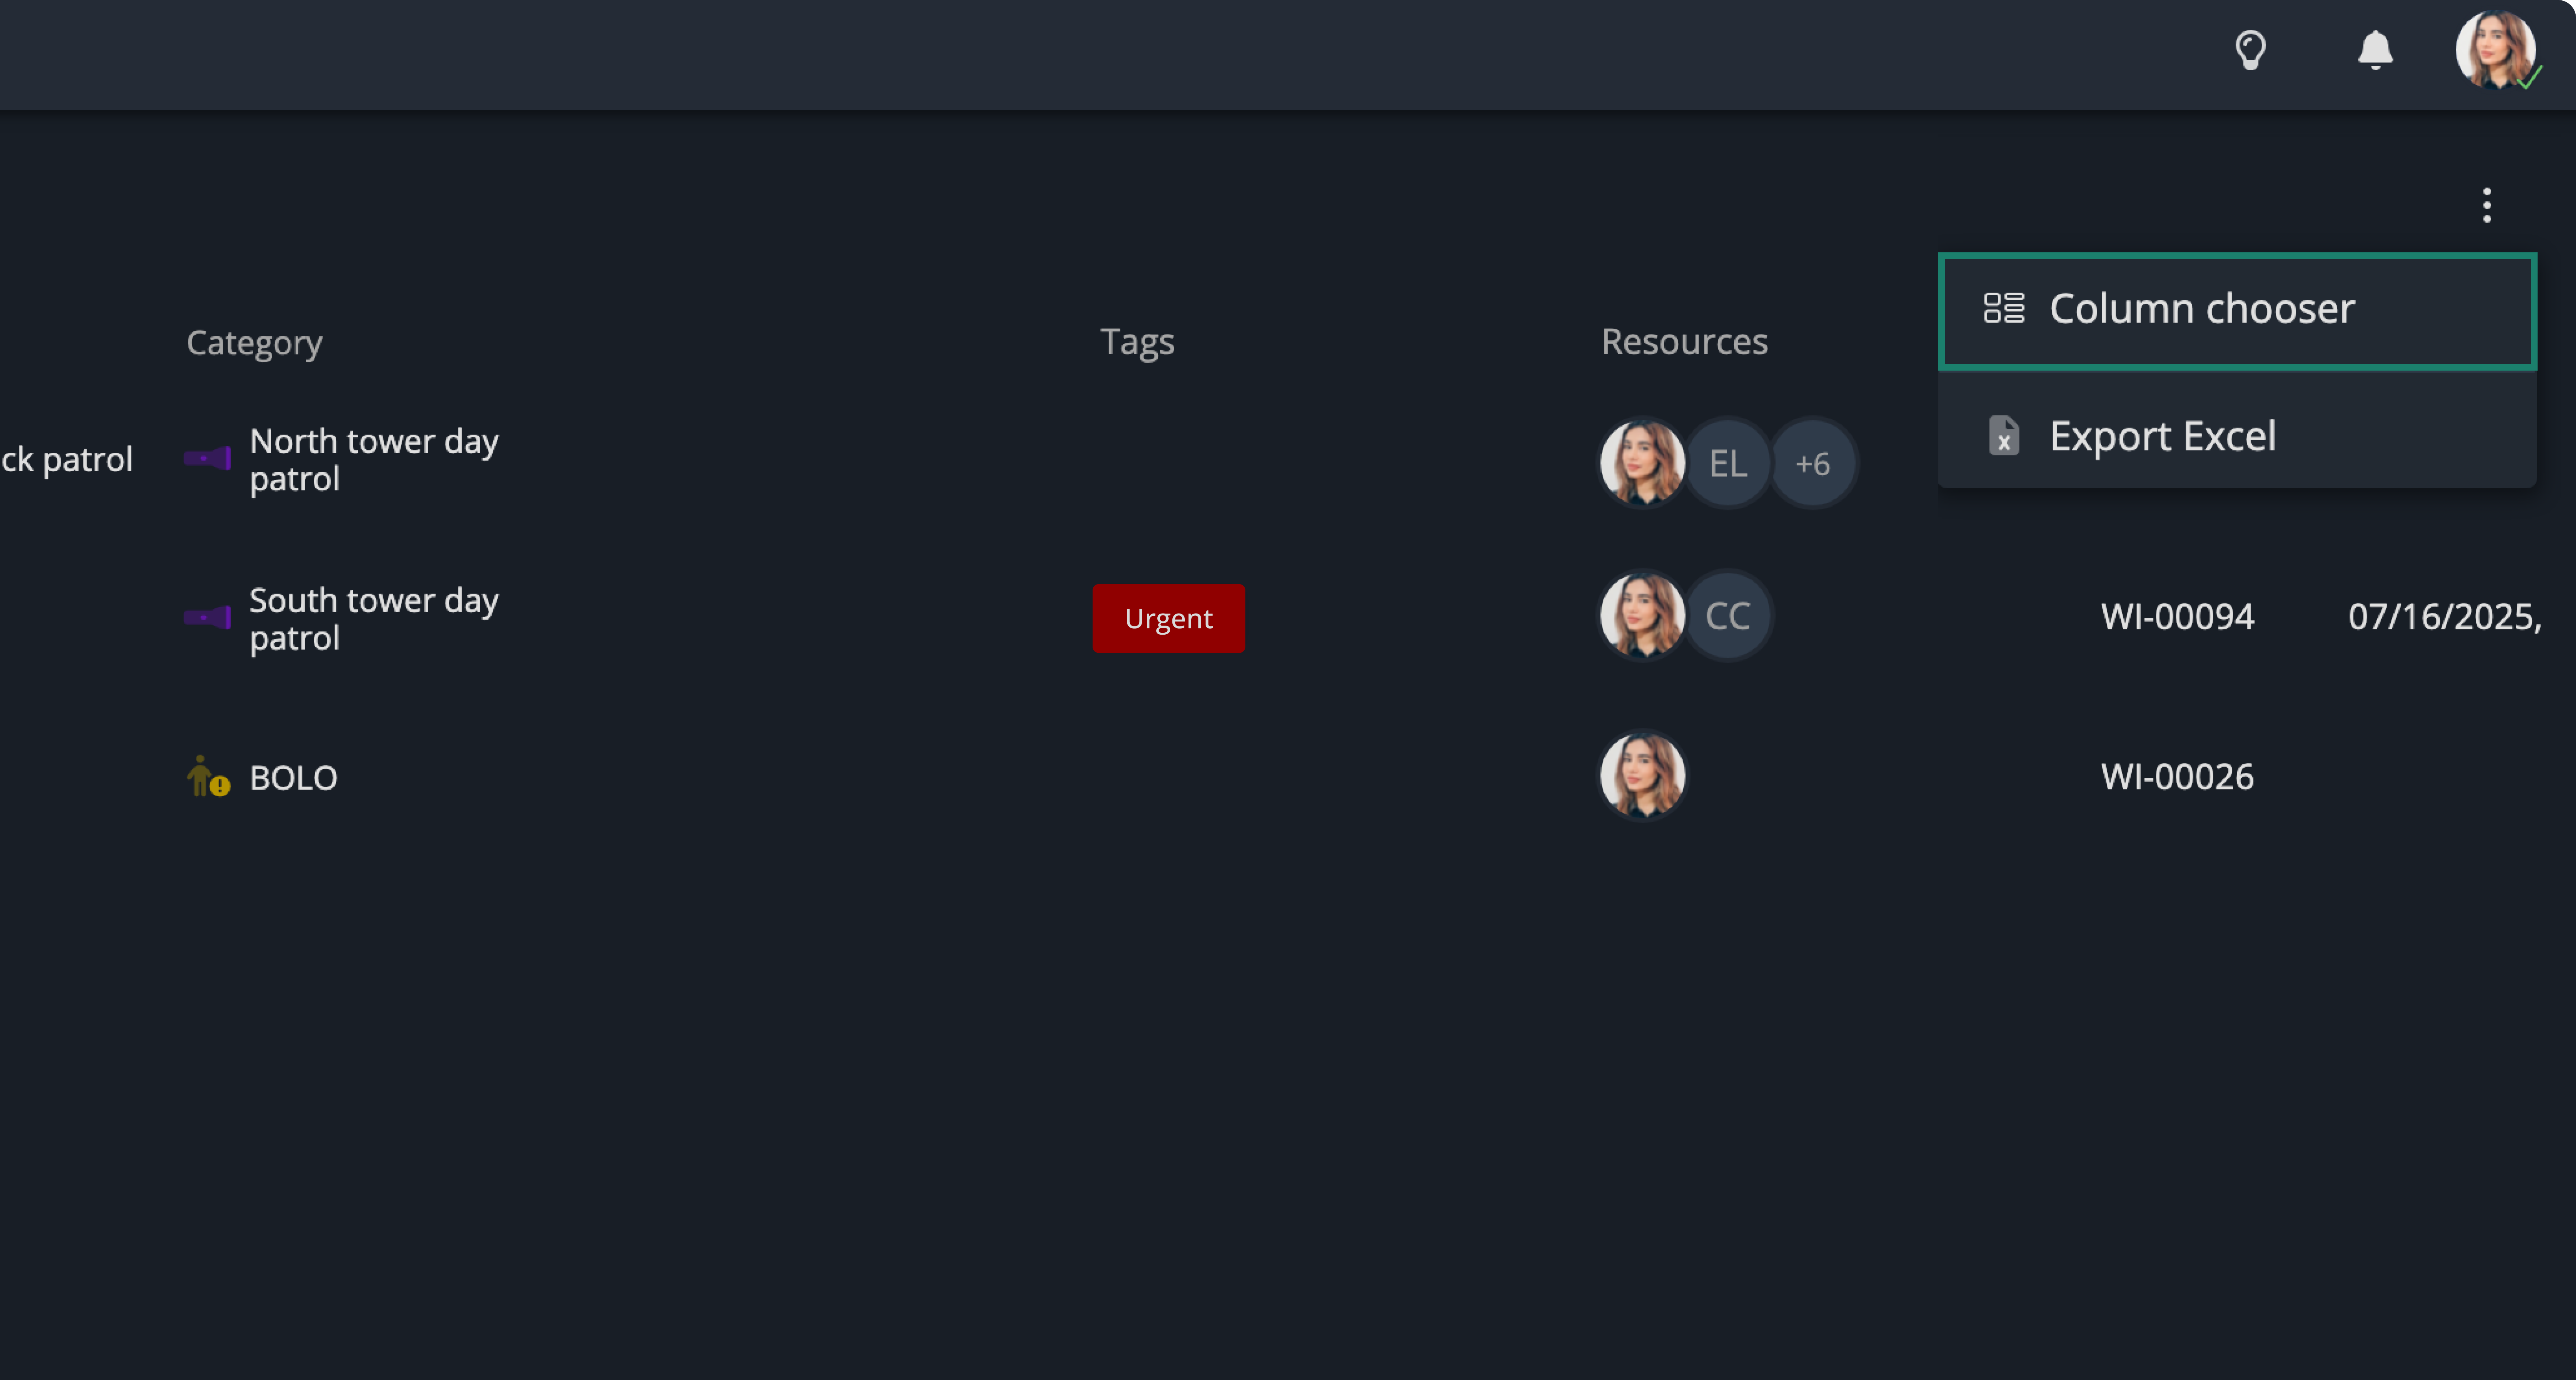2576x1380 pixels.
Task: Click the BOLO row resource photo
Action: (1642, 776)
